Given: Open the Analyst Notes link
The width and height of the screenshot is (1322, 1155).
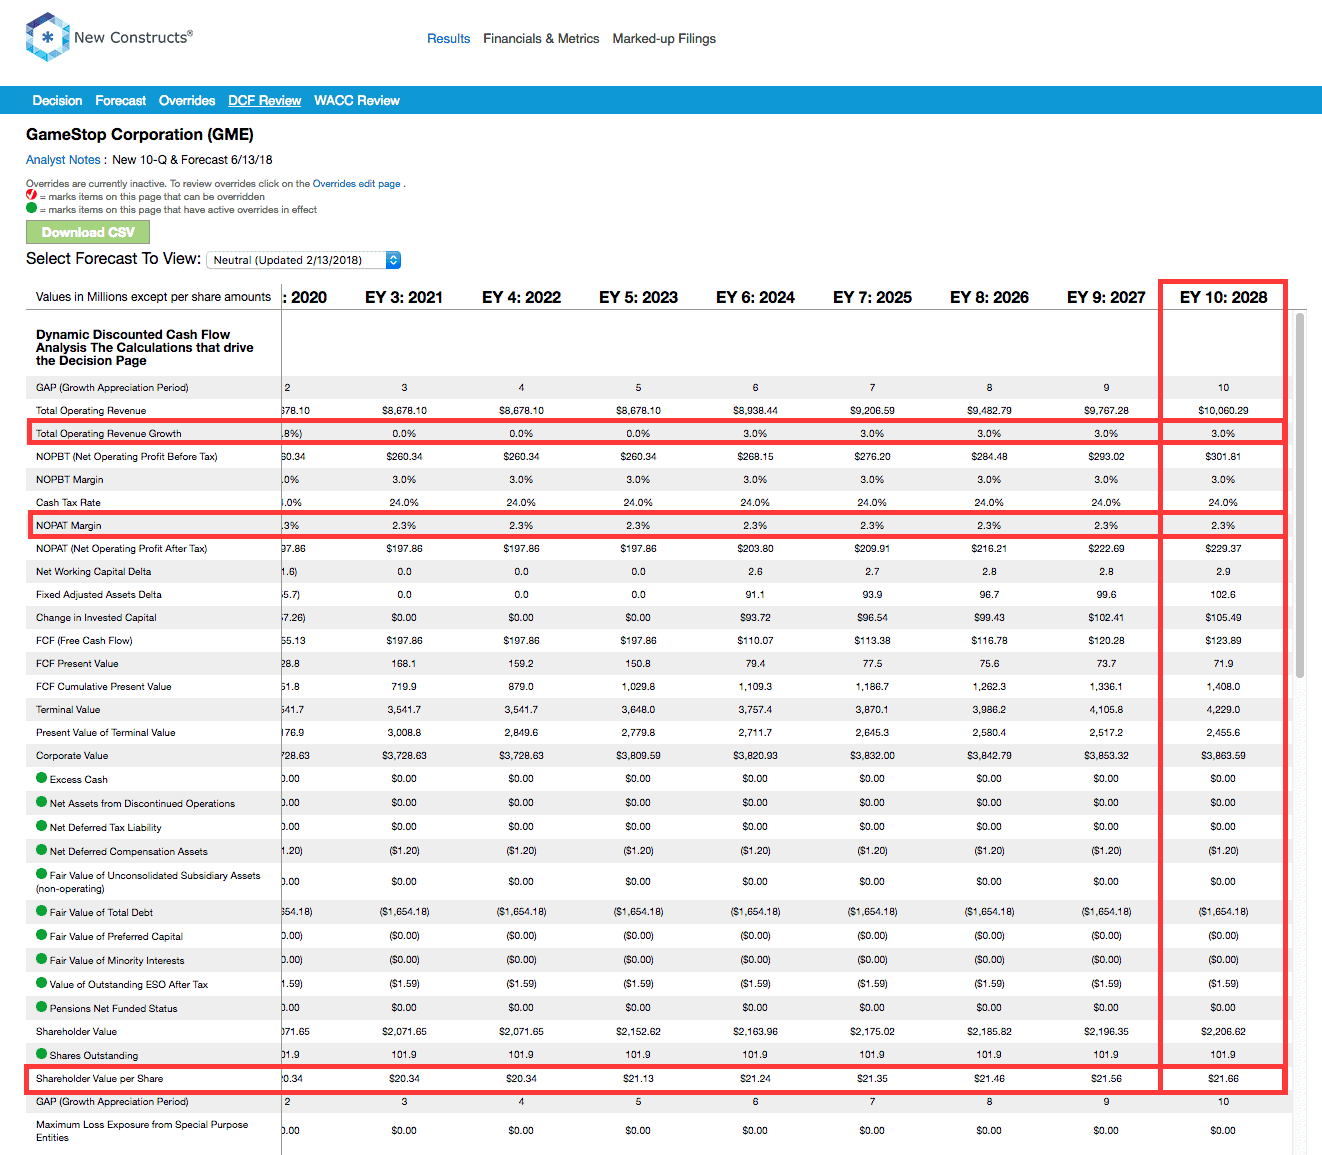Looking at the screenshot, I should point(63,160).
